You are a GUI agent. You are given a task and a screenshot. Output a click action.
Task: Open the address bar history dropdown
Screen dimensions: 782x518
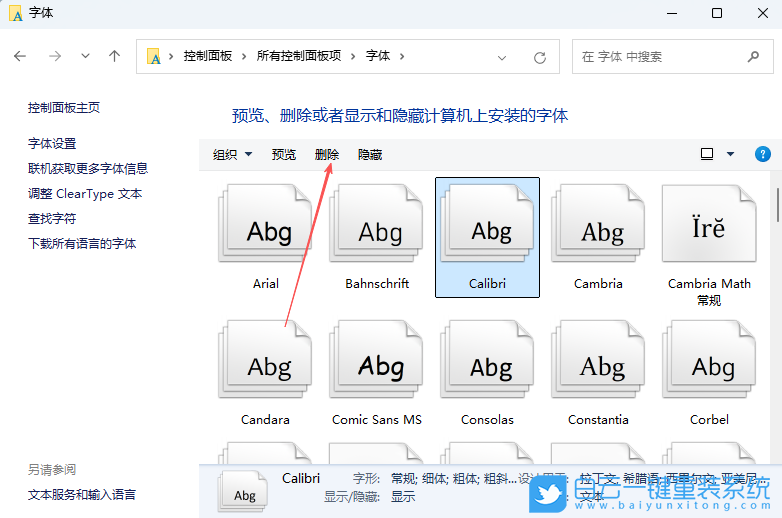502,58
